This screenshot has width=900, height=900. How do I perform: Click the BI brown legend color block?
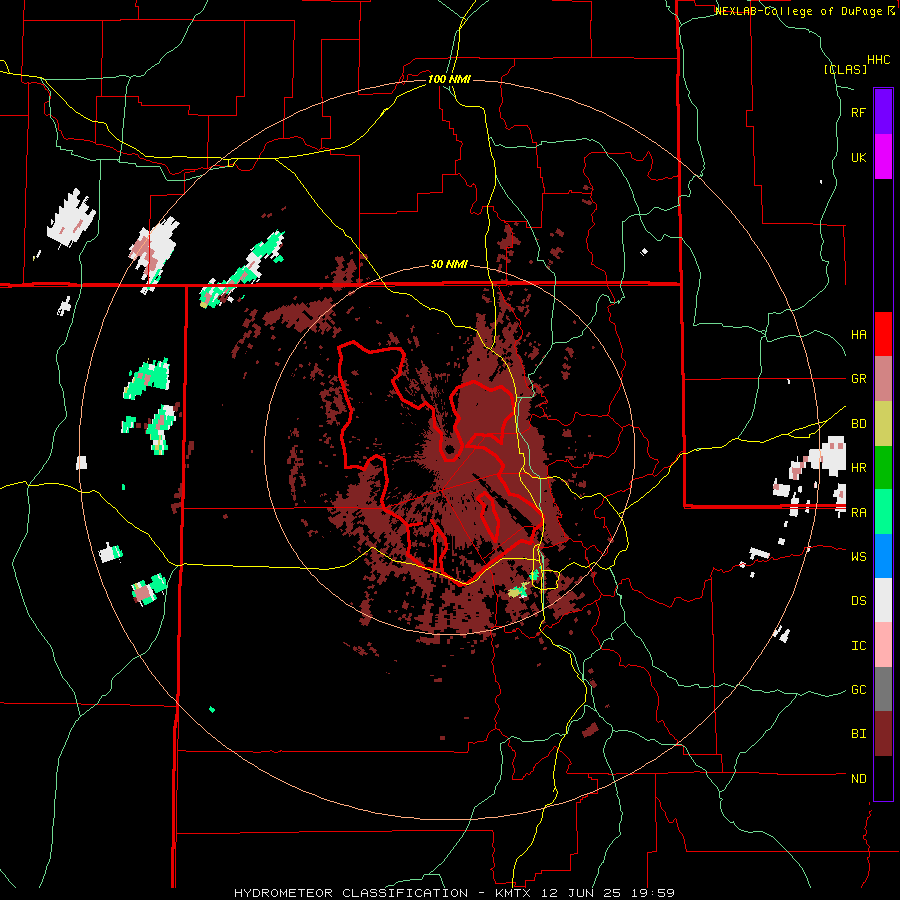pyautogui.click(x=883, y=734)
